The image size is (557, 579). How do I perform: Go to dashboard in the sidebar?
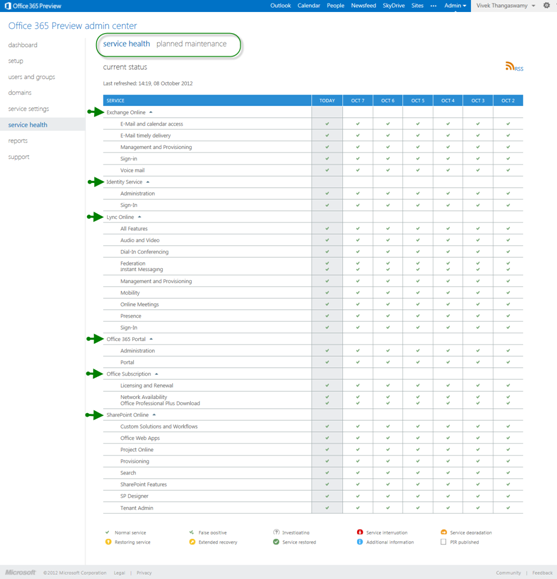[23, 45]
